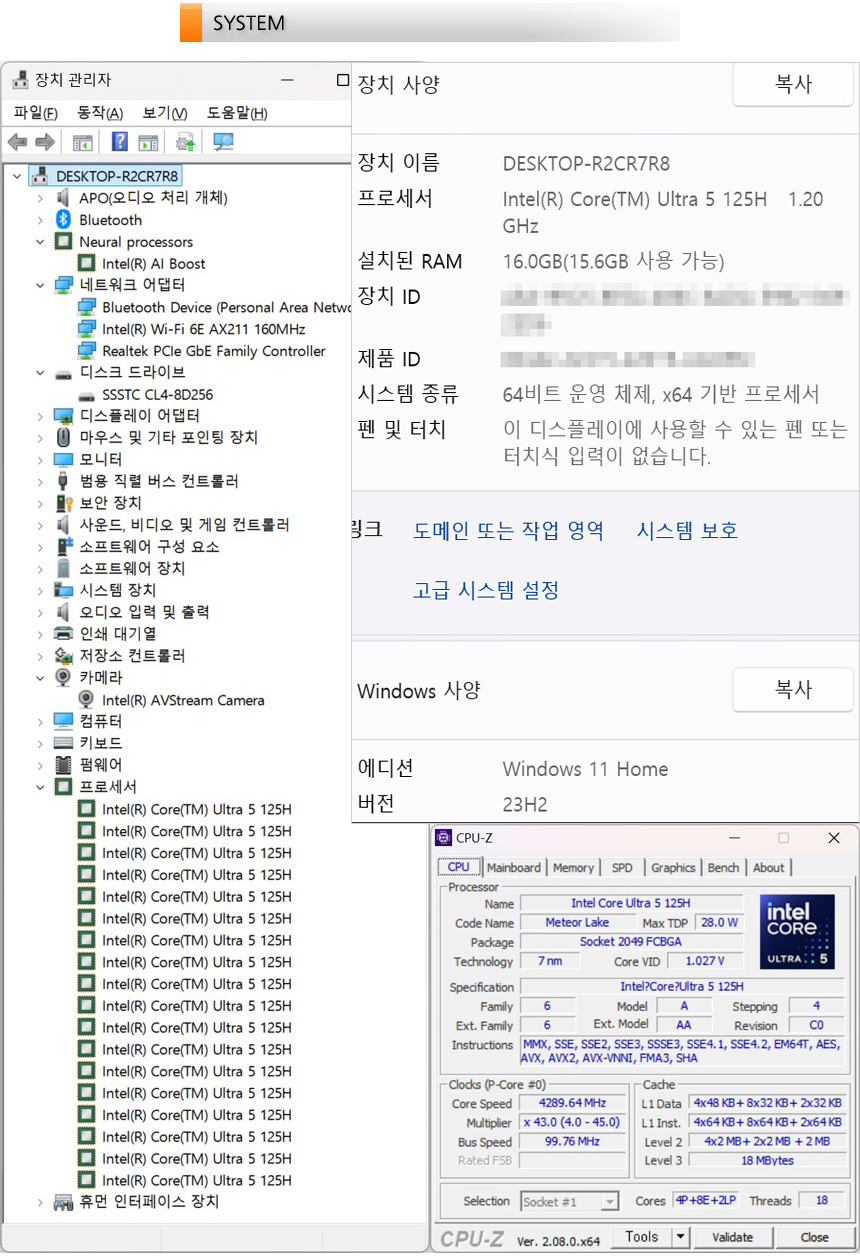Expand the 디스플레이 어댑터 category
860x1257 pixels.
(x=40, y=416)
